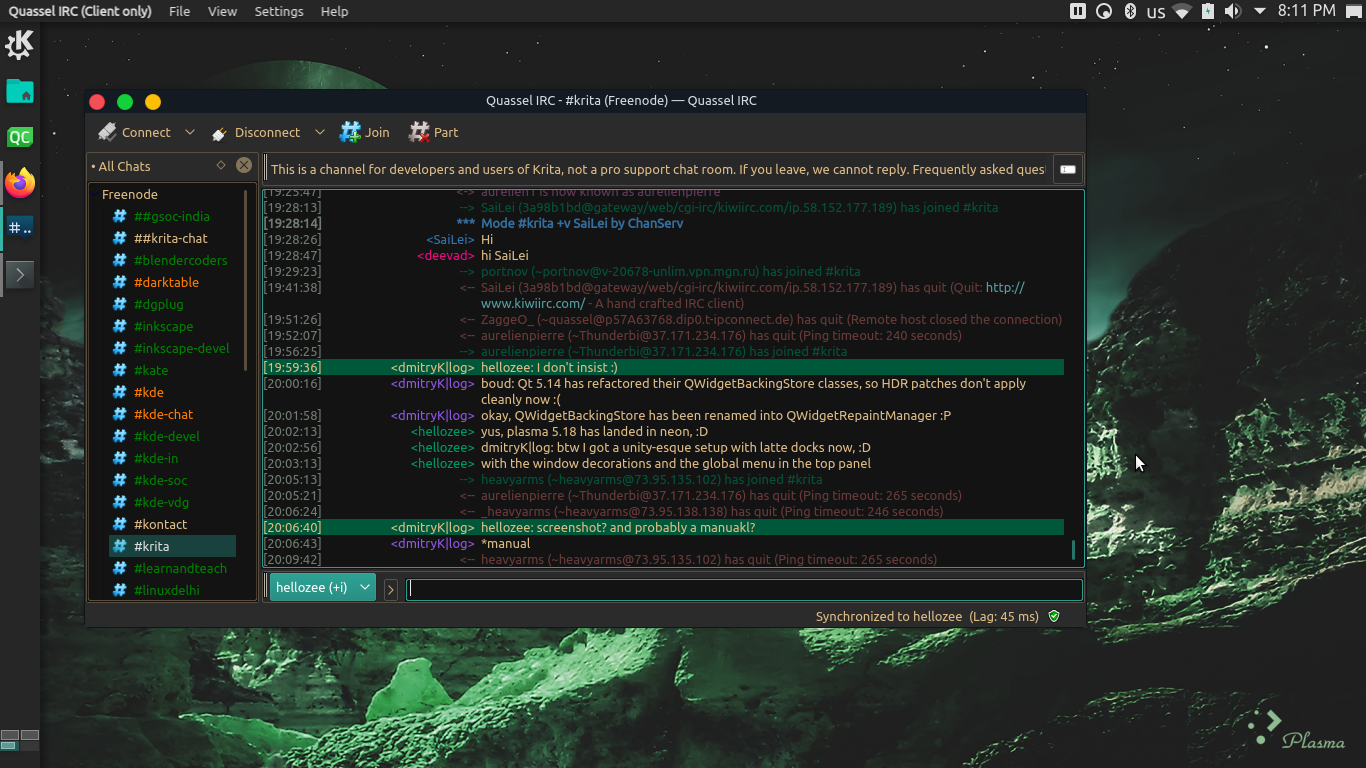This screenshot has width=1366, height=768.
Task: Click the secure connection shield icon
Action: click(x=1053, y=616)
